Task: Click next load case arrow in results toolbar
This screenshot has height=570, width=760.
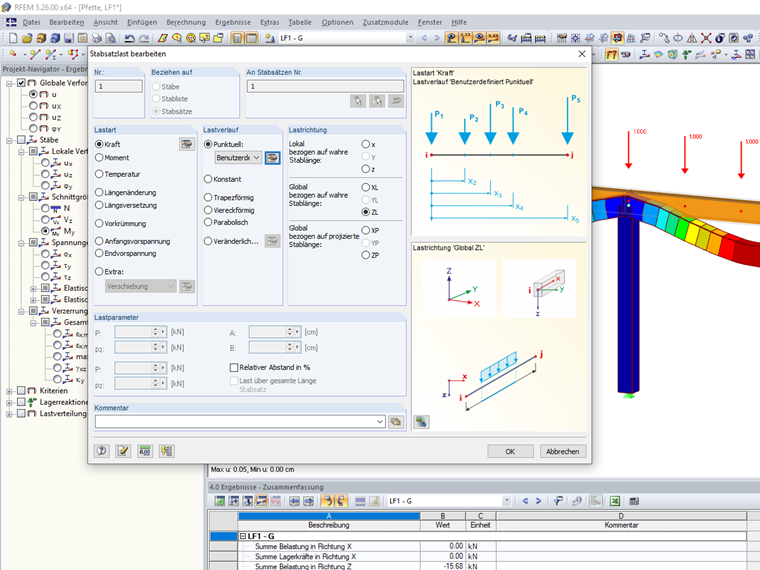Action: point(538,501)
